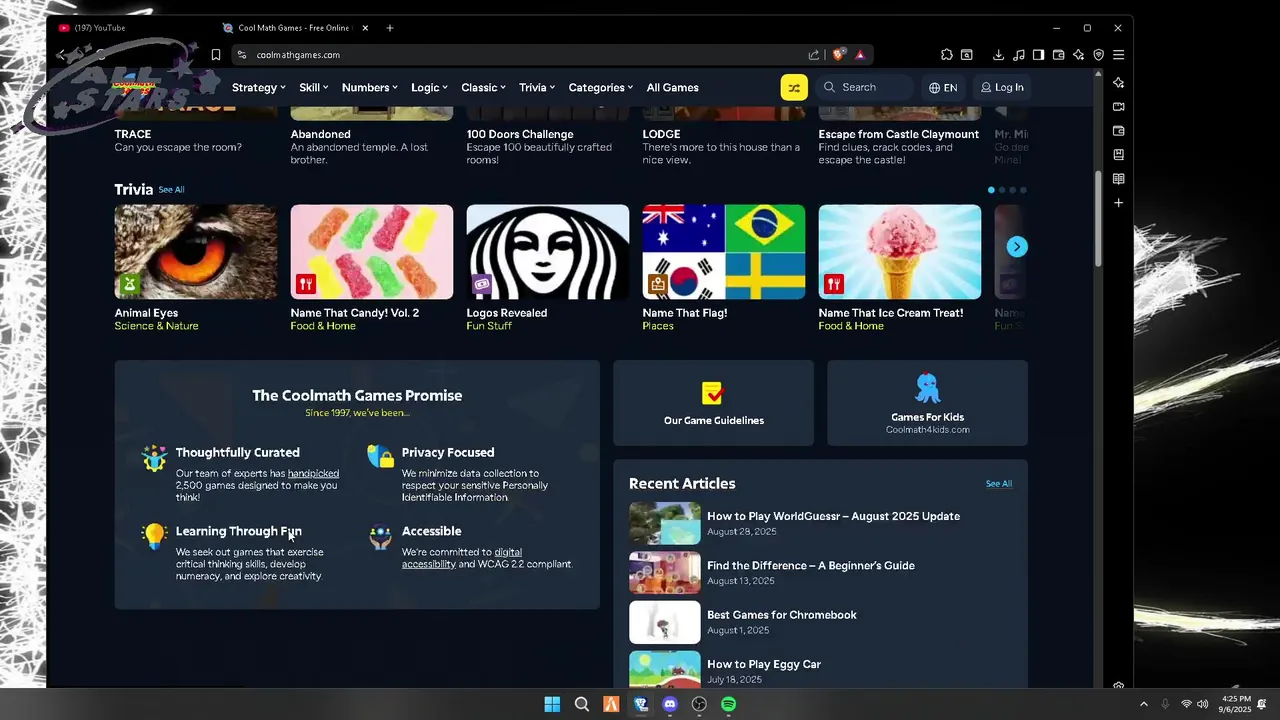Screen dimensions: 1280x720
Task: Expand the Classic dropdown menu
Action: pos(484,87)
